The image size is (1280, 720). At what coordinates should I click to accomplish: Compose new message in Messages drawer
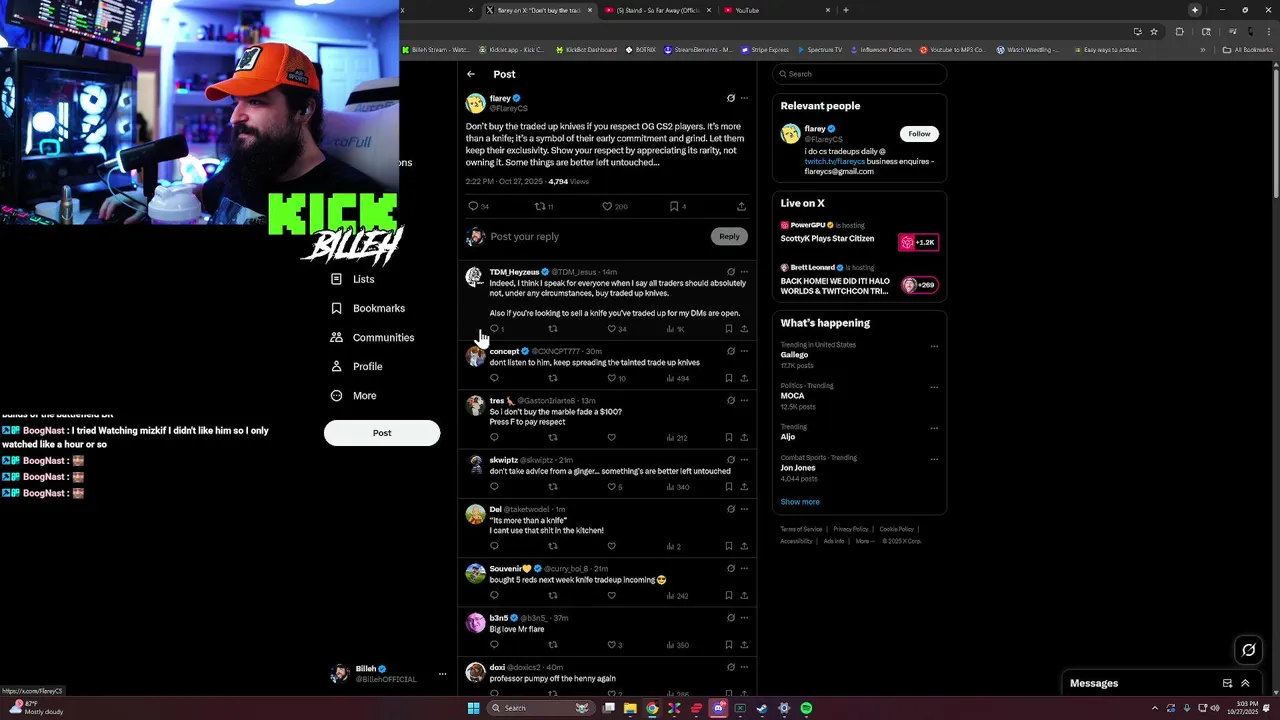[1227, 683]
